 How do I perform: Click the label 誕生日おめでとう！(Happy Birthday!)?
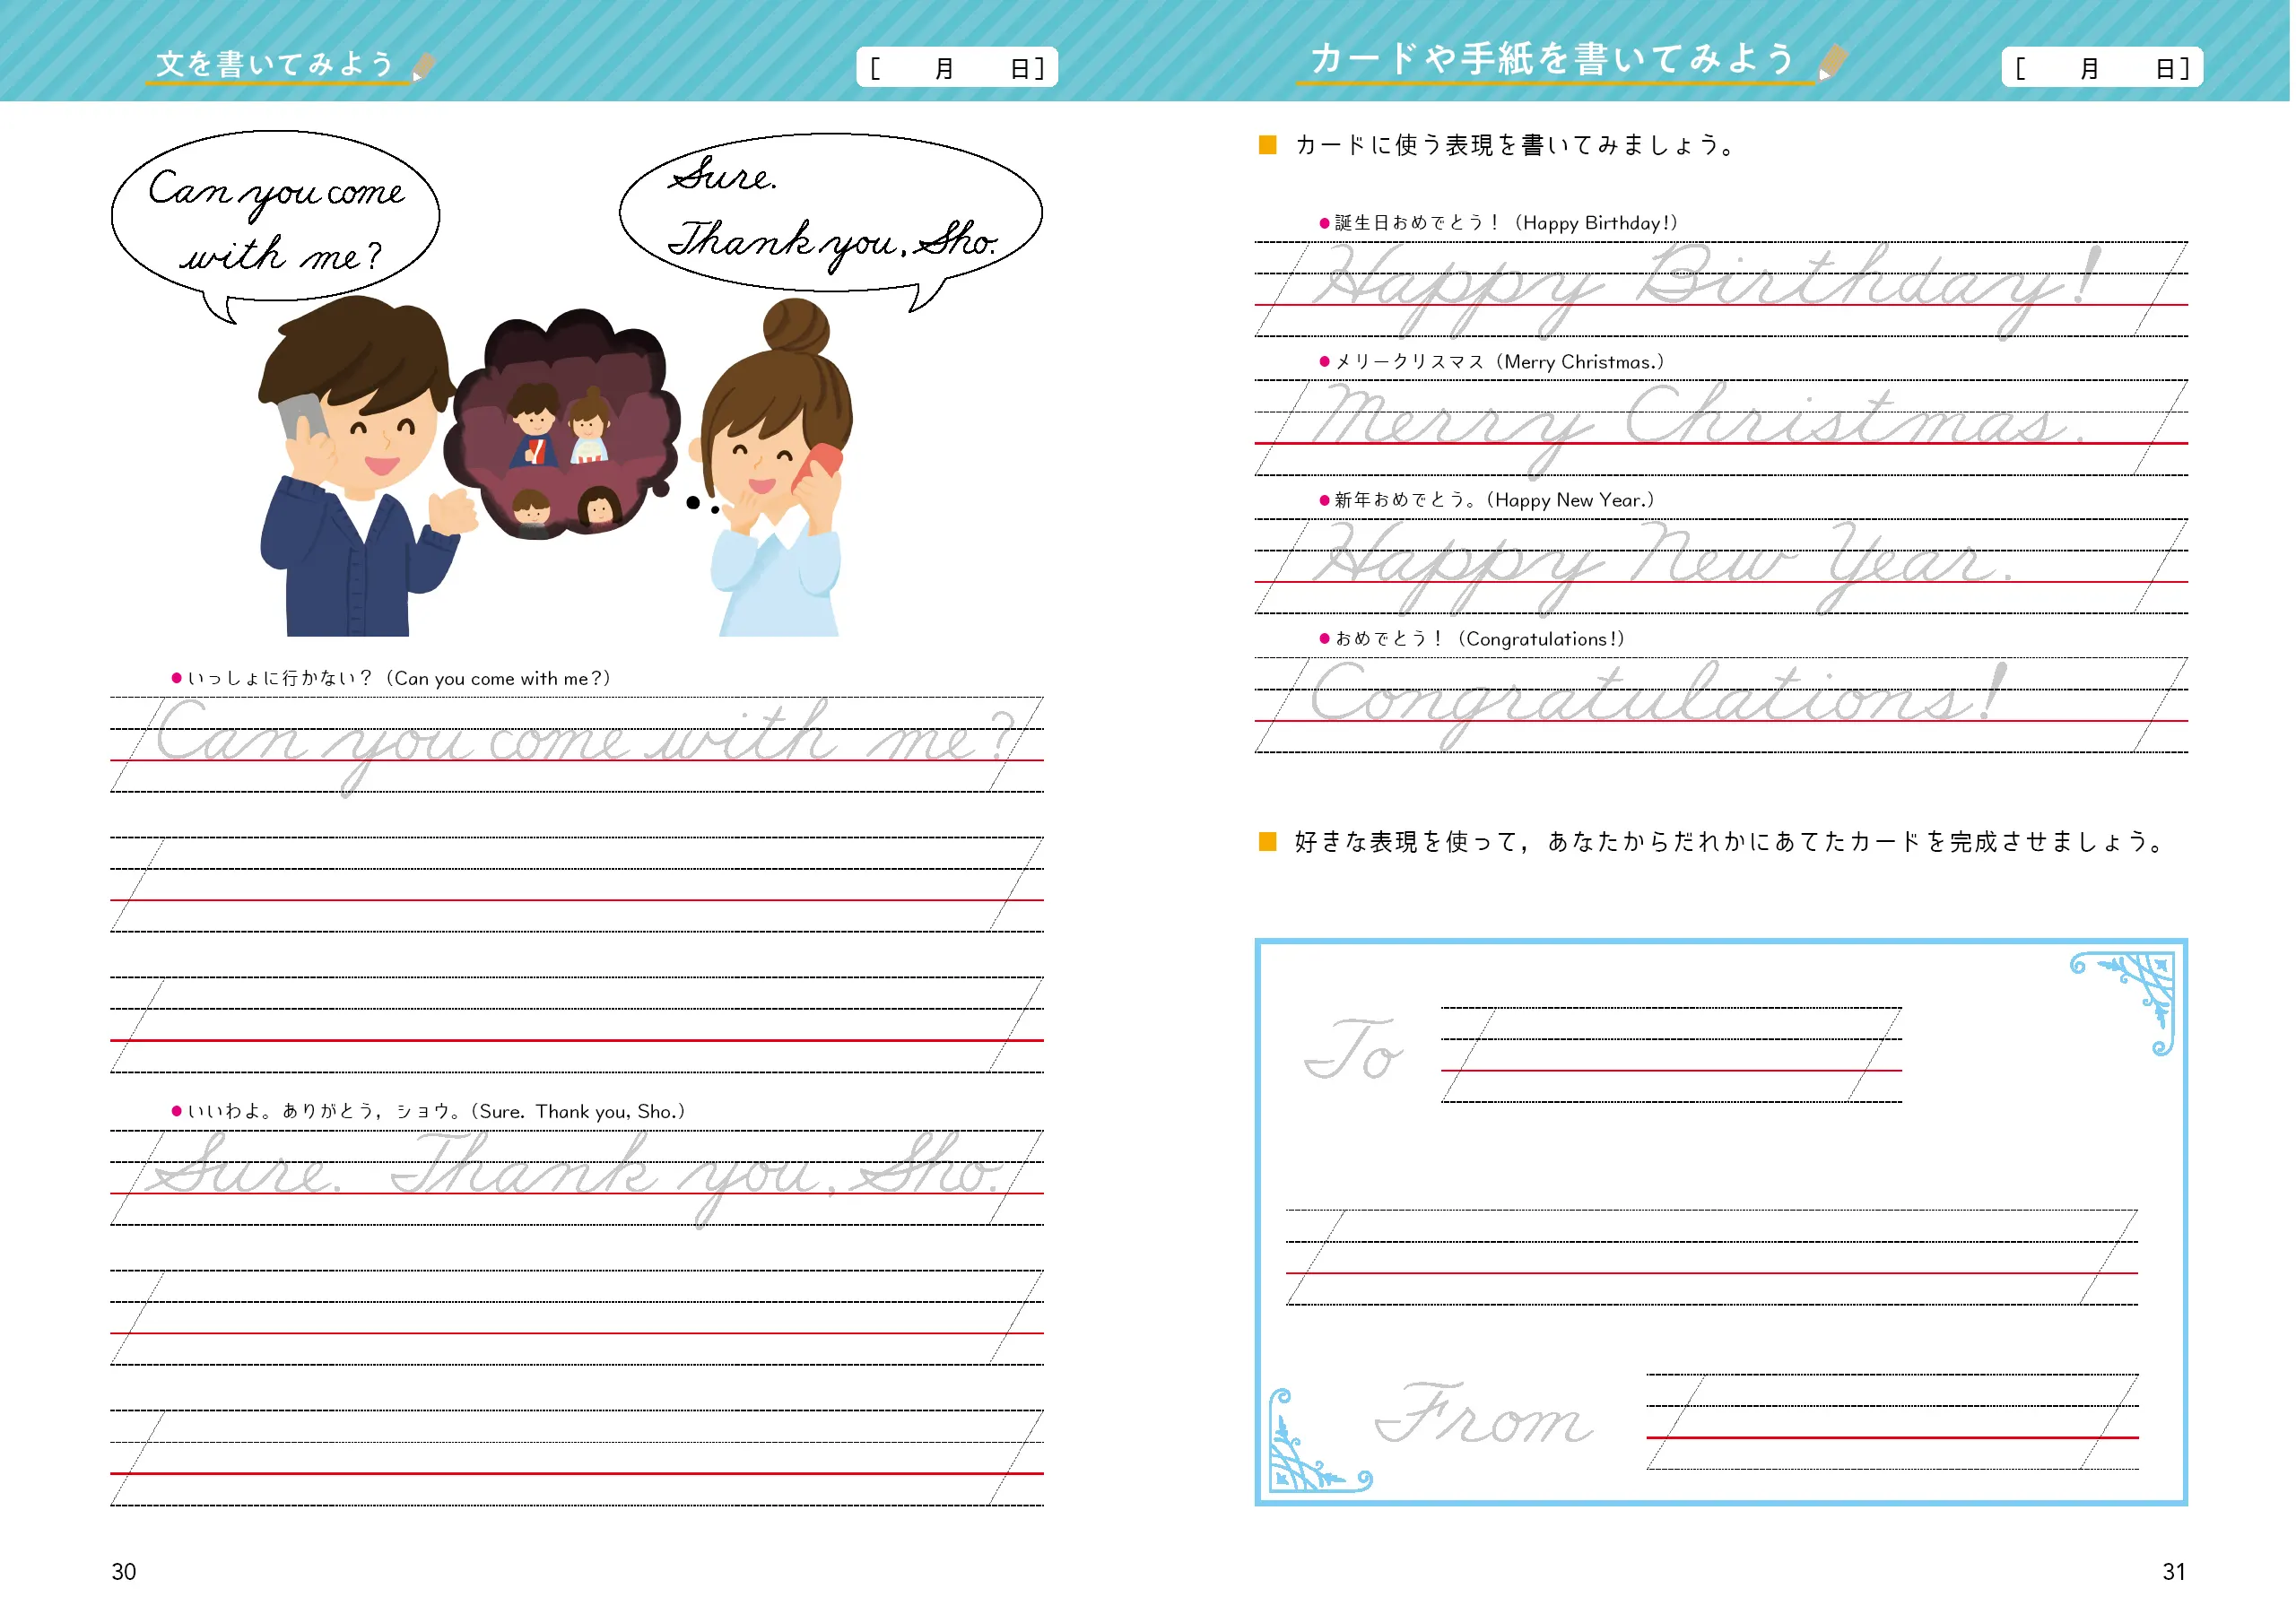[1506, 223]
